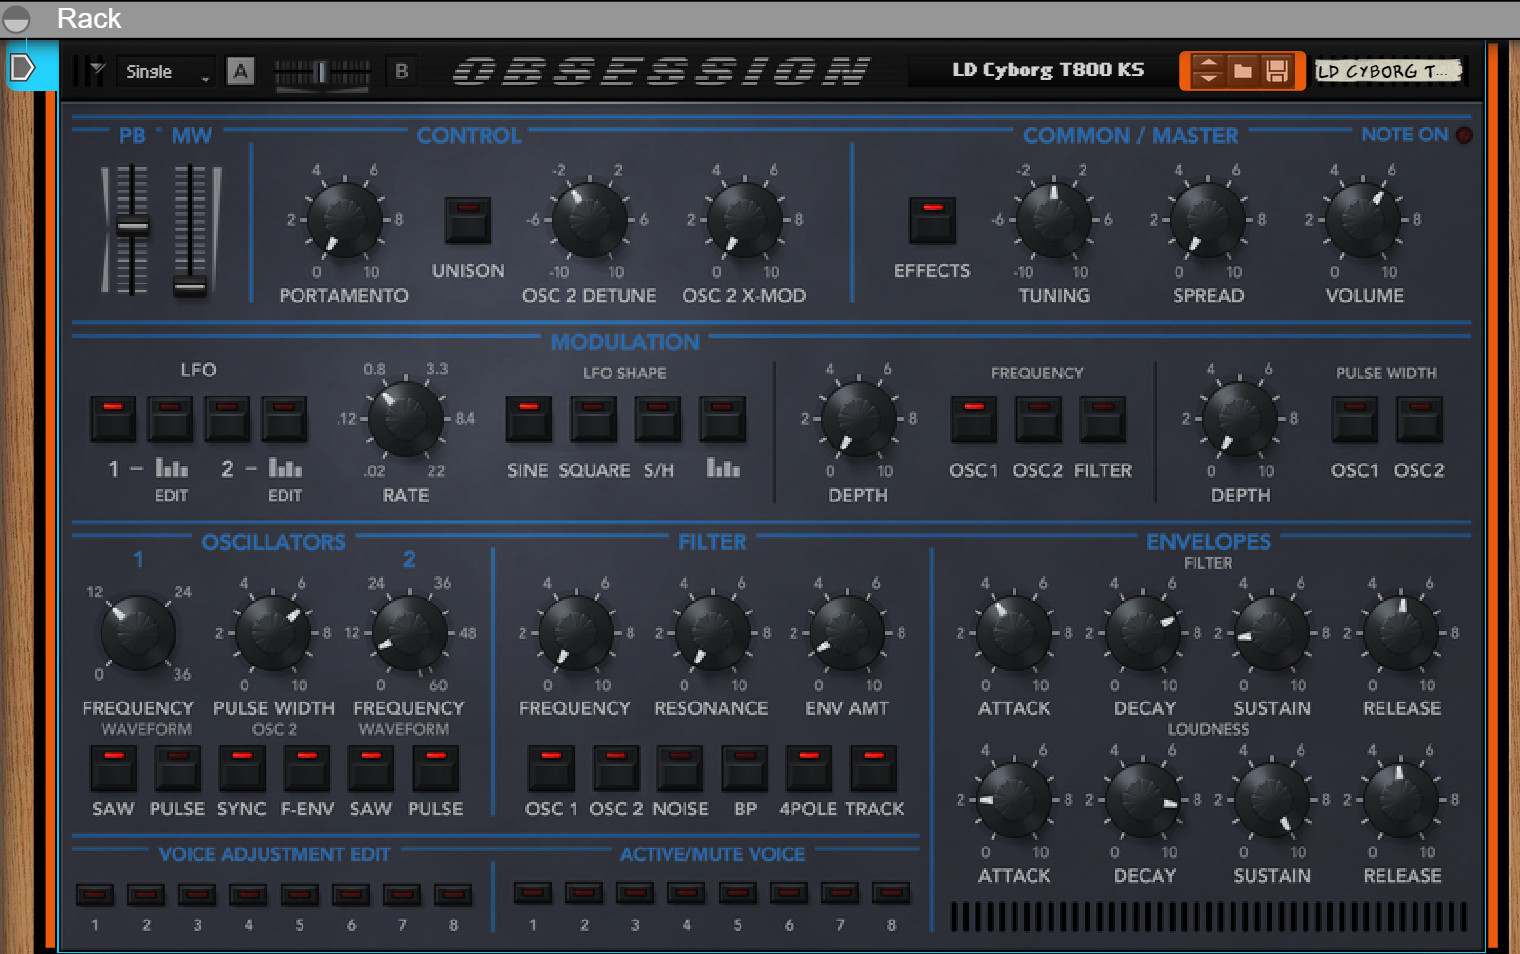Select snapshot A
Image resolution: width=1520 pixels, height=954 pixels.
(240, 71)
